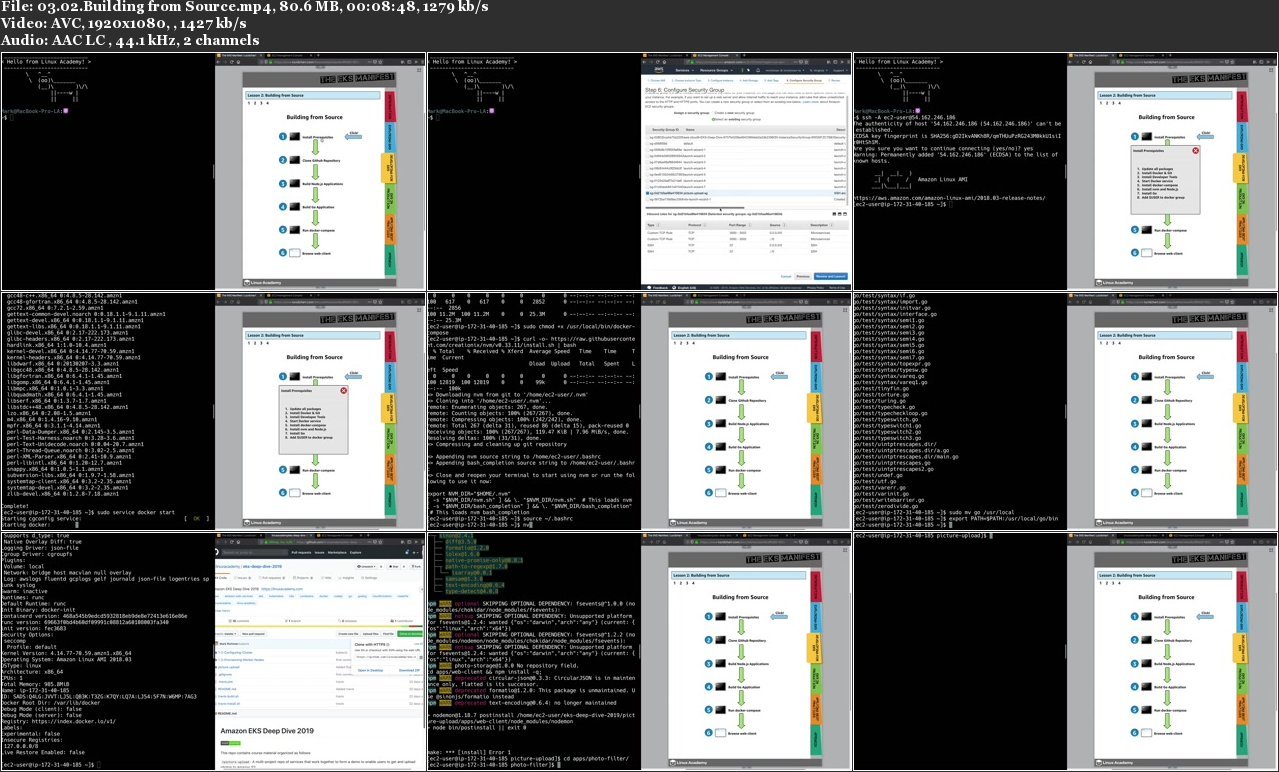Click the AWS logo in the console

pos(659,70)
